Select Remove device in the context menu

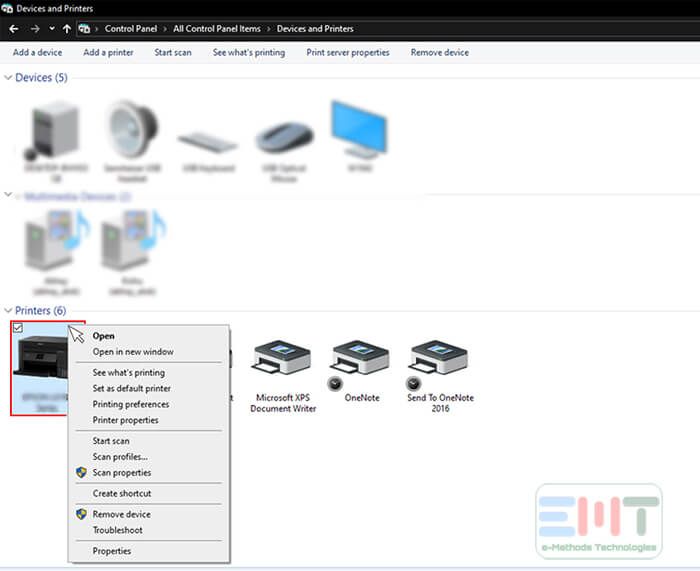(121, 514)
